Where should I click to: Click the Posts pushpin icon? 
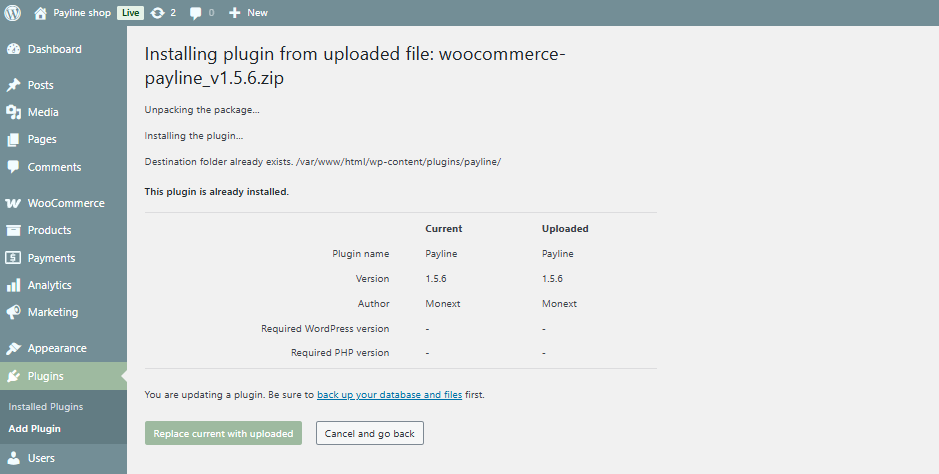tap(14, 85)
